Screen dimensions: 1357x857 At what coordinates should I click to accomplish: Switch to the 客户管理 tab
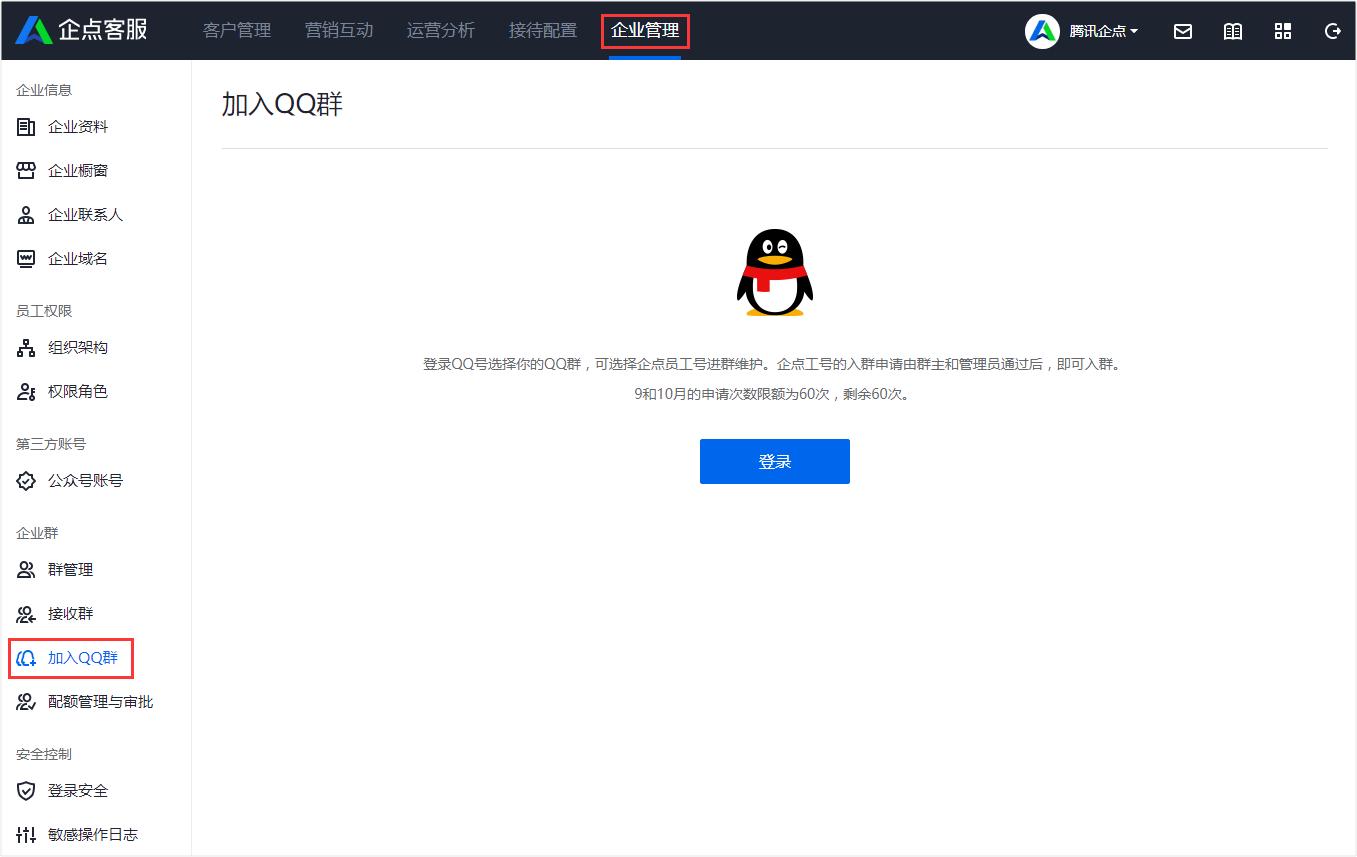click(x=237, y=30)
